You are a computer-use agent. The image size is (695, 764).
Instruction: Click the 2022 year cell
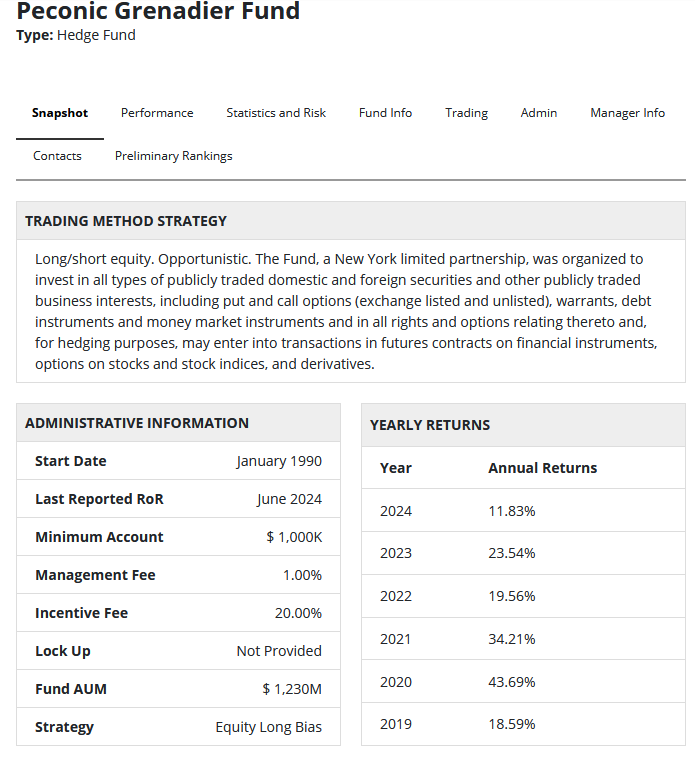(396, 596)
